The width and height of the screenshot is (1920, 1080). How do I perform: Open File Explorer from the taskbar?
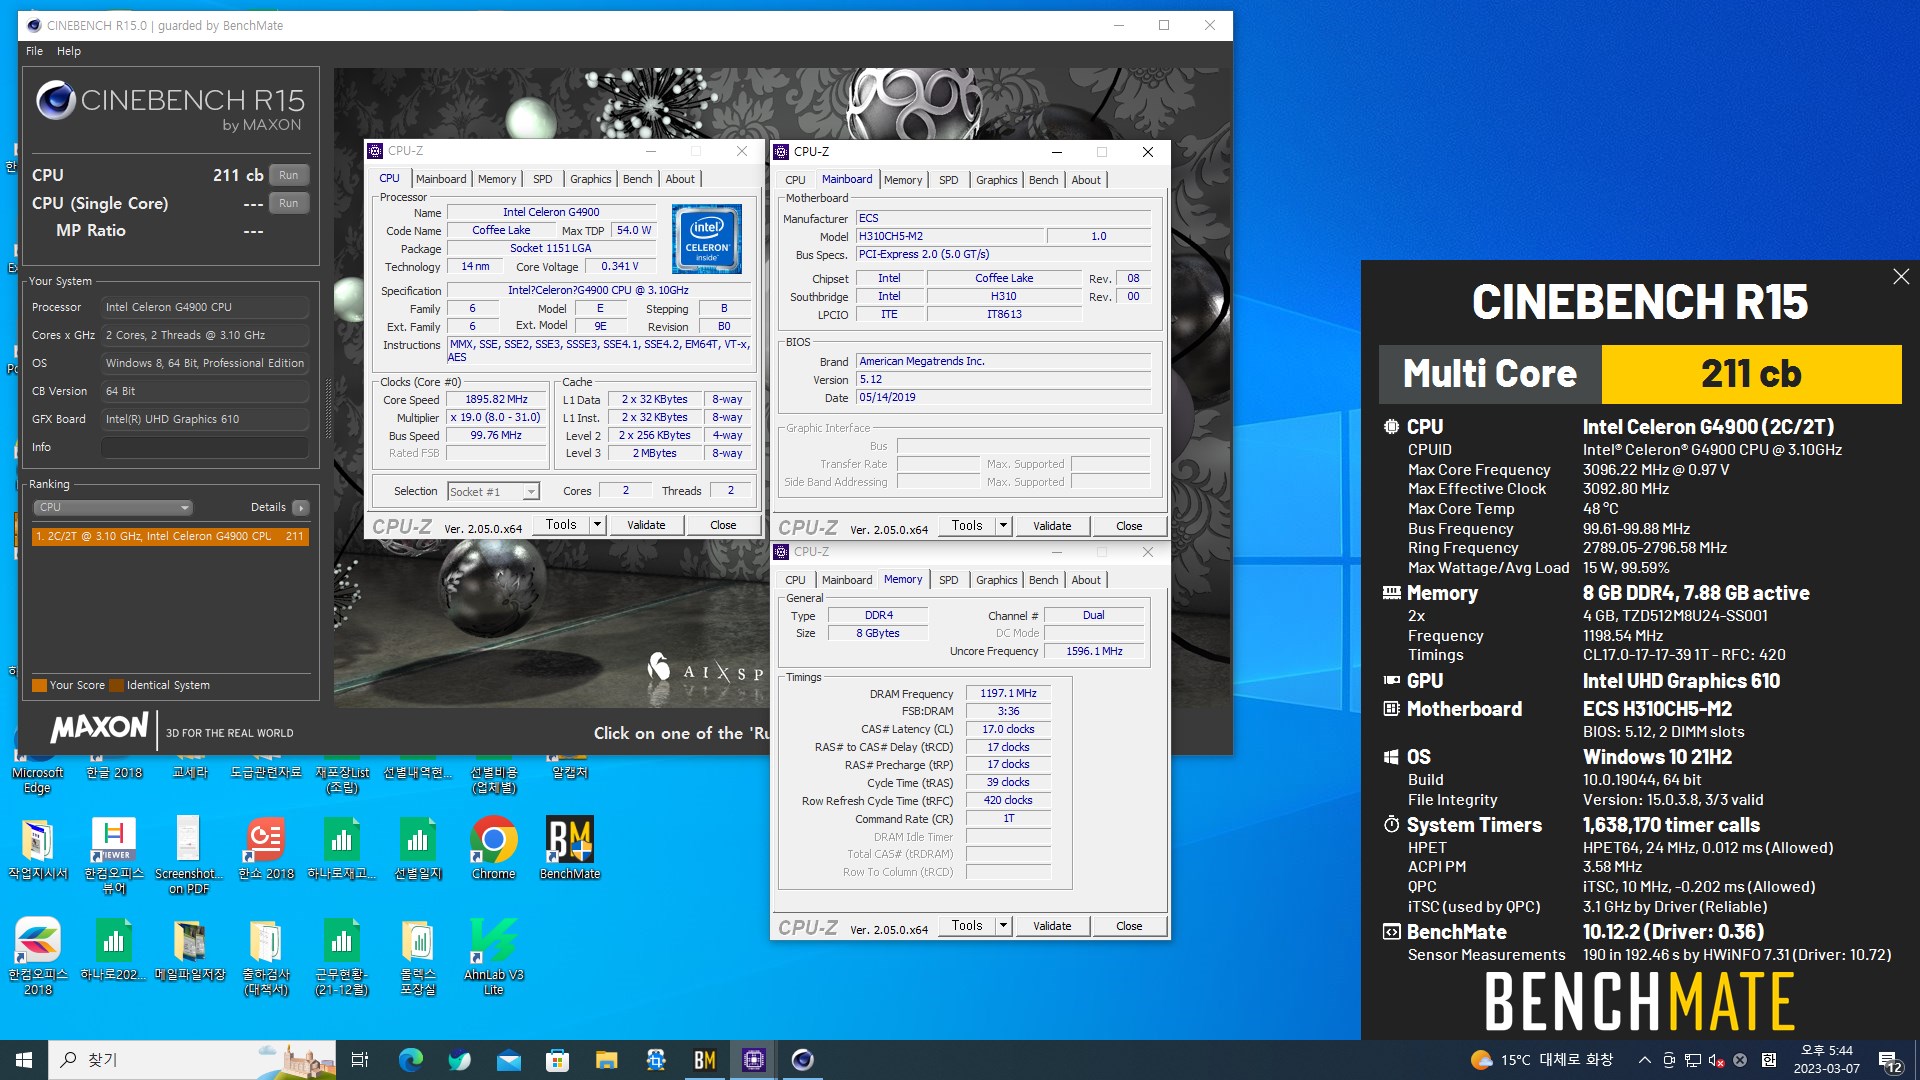(x=606, y=1060)
